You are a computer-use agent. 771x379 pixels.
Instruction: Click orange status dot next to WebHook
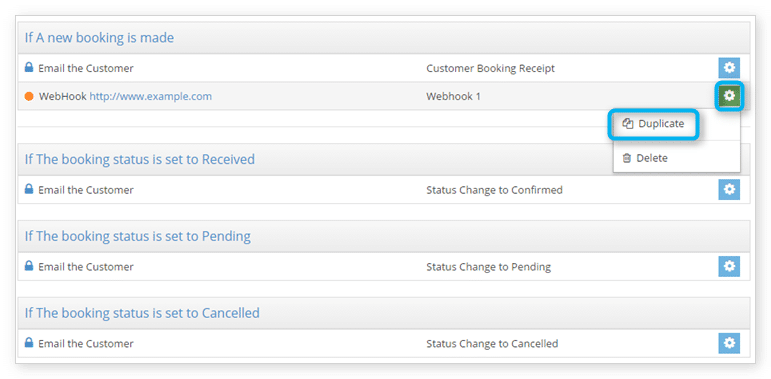[x=29, y=96]
